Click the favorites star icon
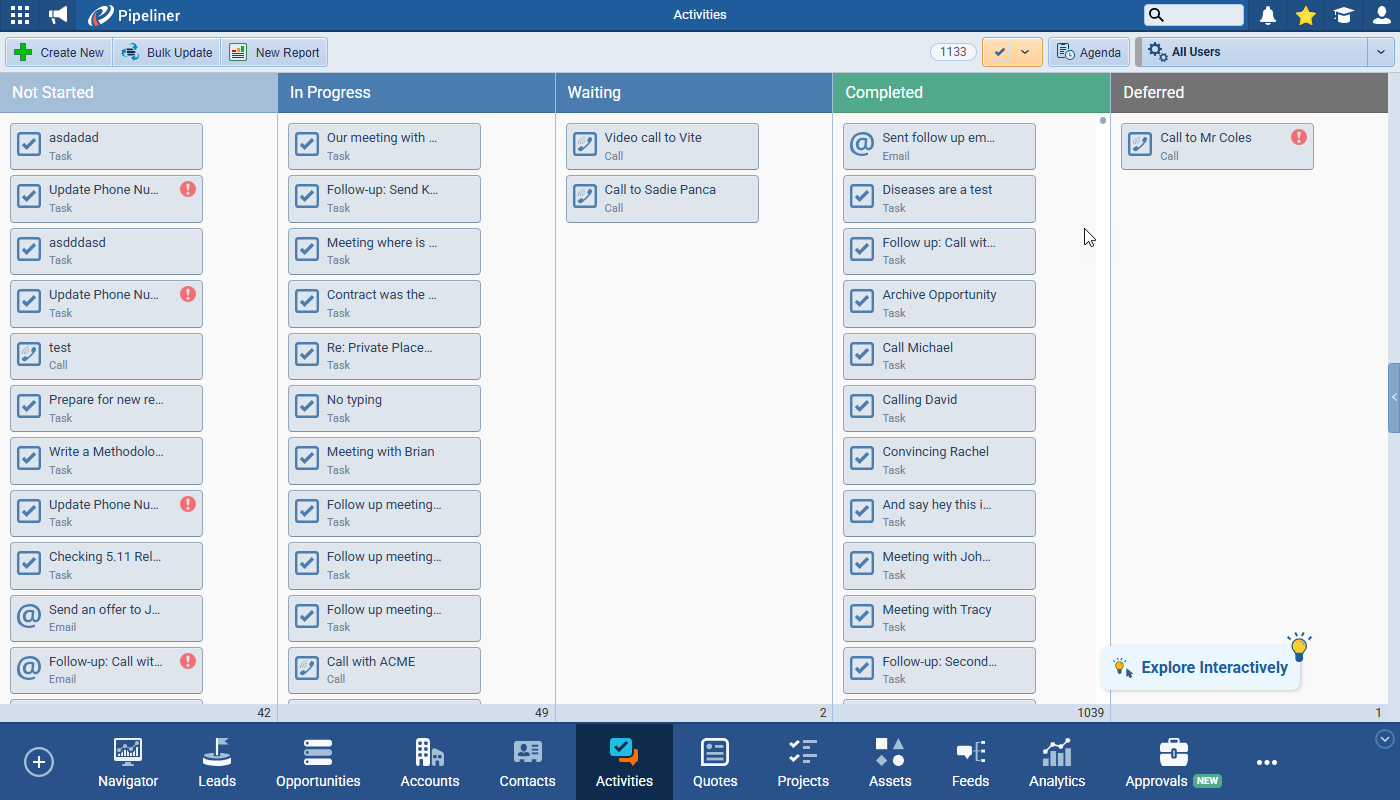Viewport: 1400px width, 800px height. [x=1305, y=15]
